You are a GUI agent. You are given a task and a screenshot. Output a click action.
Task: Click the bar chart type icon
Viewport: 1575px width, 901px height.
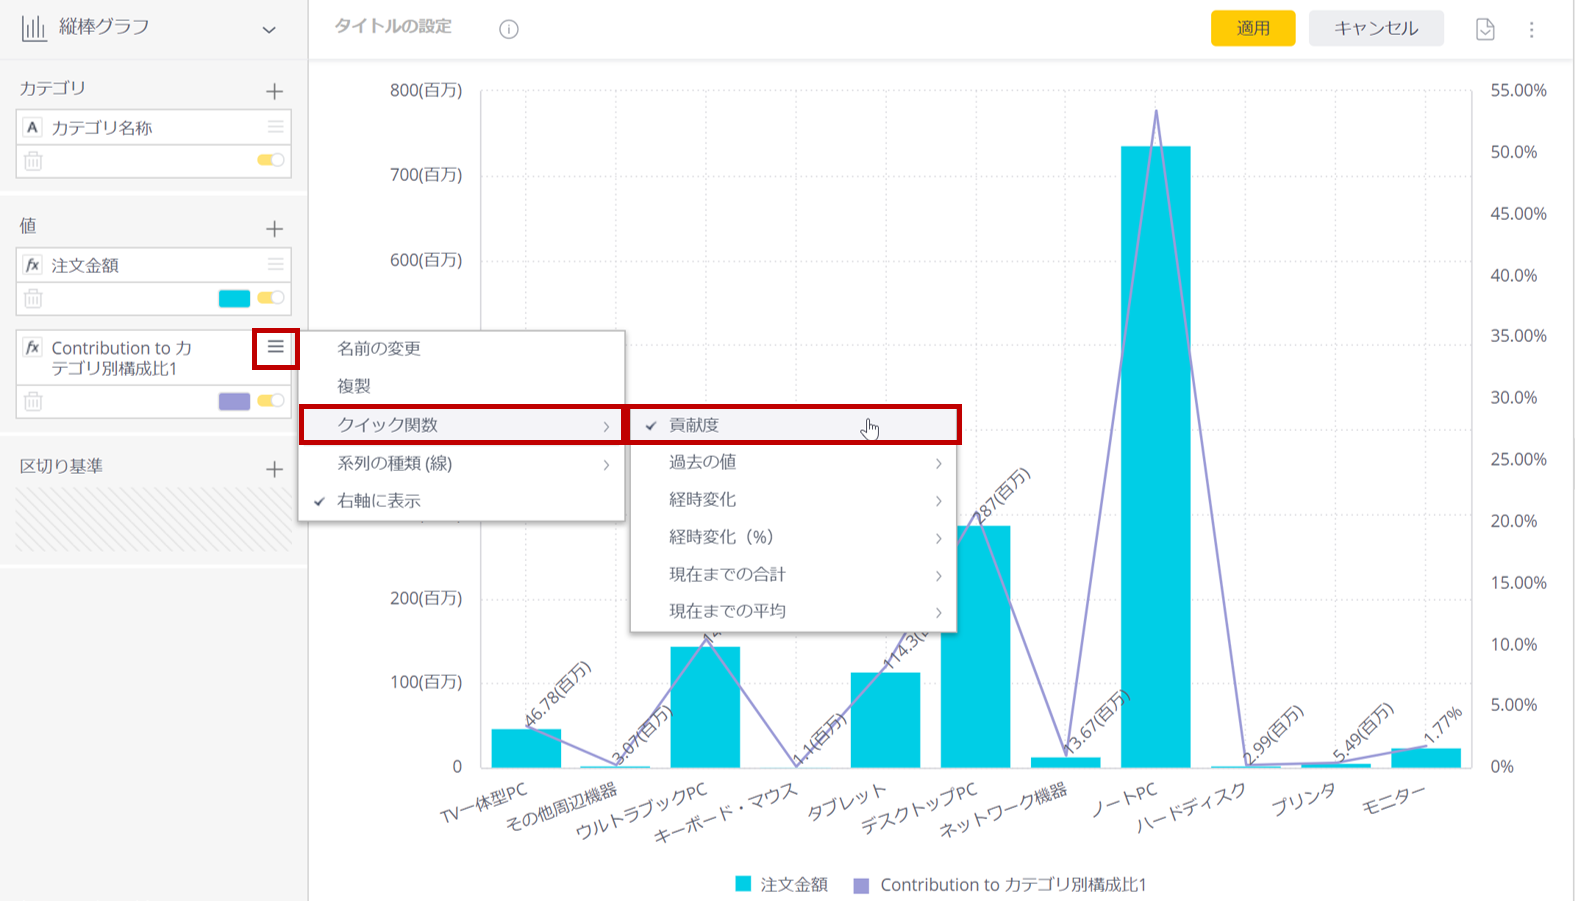point(34,28)
